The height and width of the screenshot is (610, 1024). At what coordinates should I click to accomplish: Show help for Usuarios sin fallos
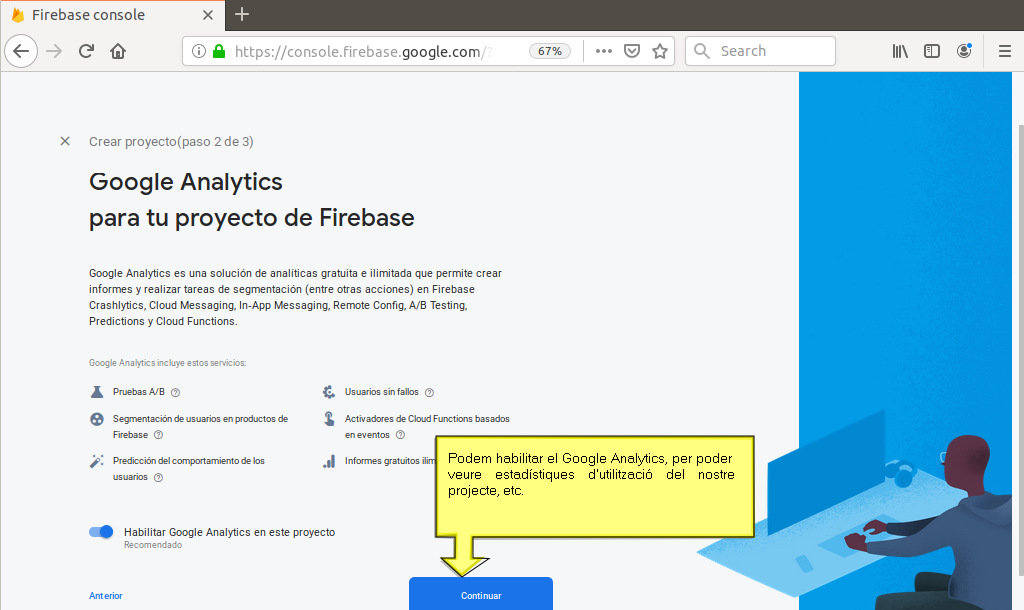coord(429,393)
